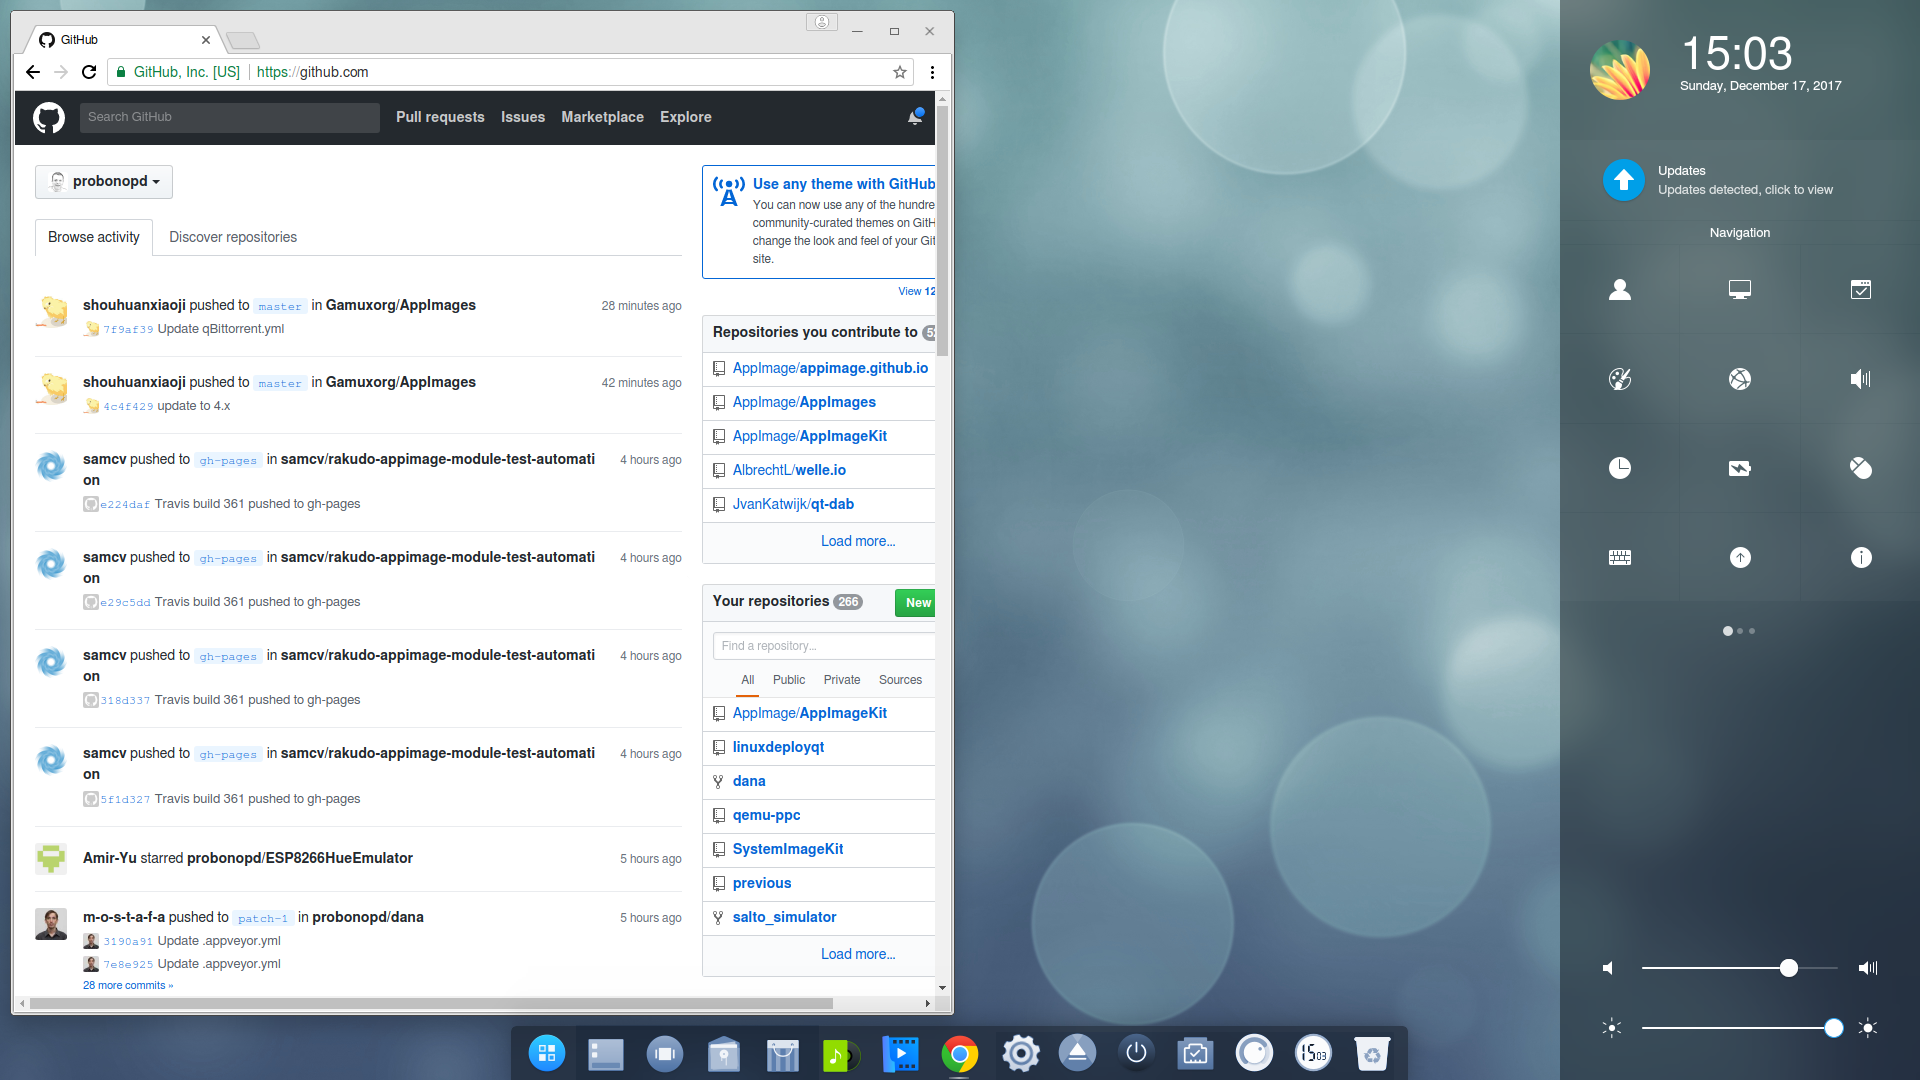Open the power button in dock
This screenshot has height=1080, width=1920.
[x=1136, y=1053]
